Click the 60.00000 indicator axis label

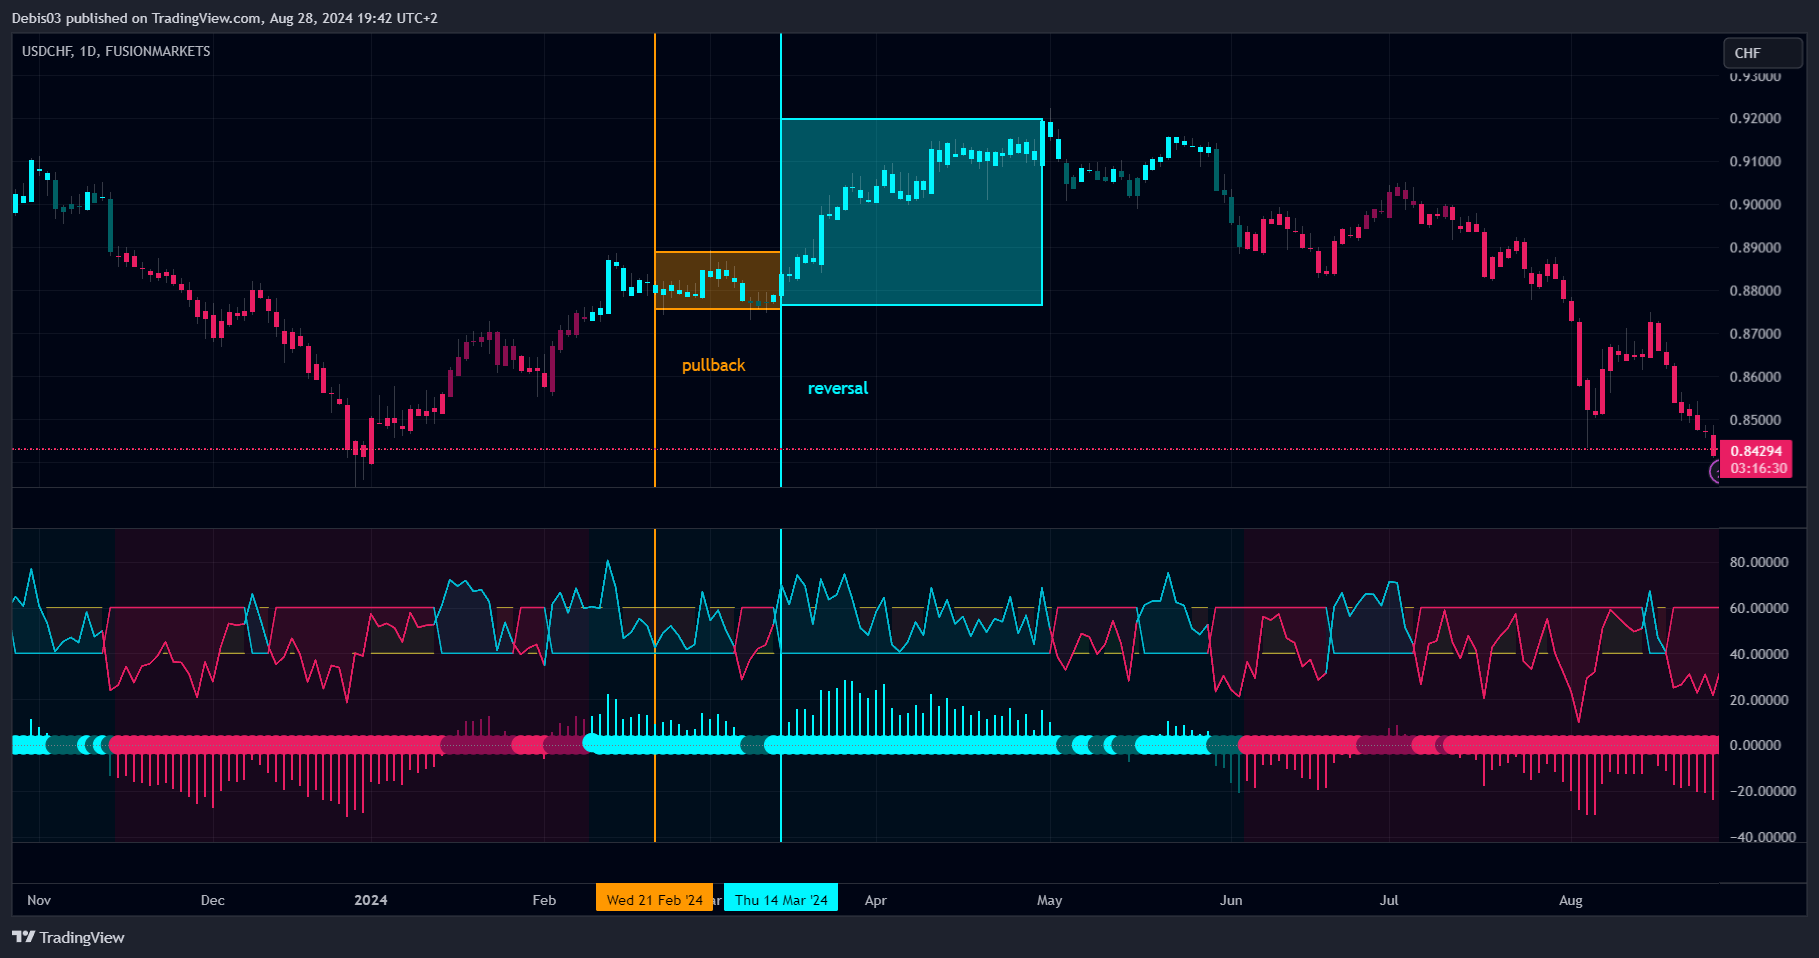[1759, 608]
